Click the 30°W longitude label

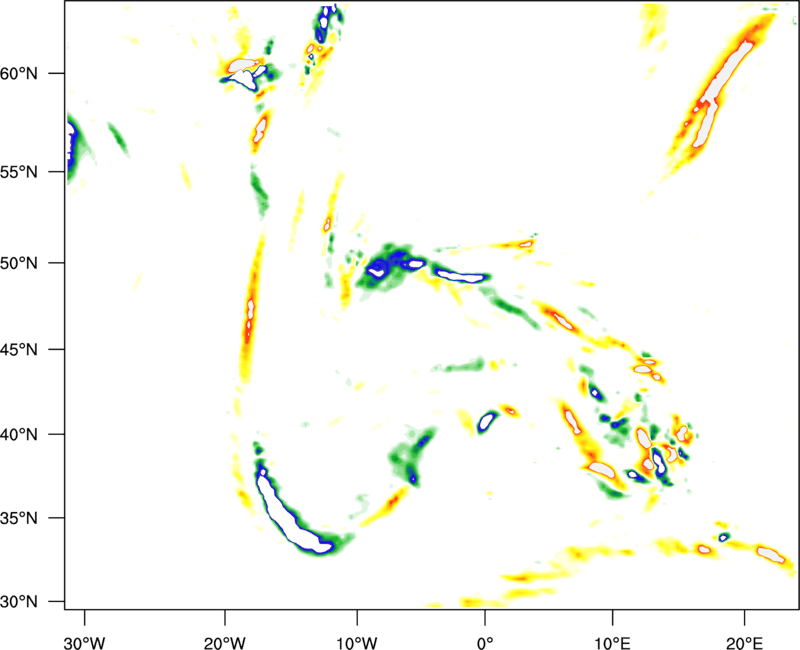click(85, 643)
